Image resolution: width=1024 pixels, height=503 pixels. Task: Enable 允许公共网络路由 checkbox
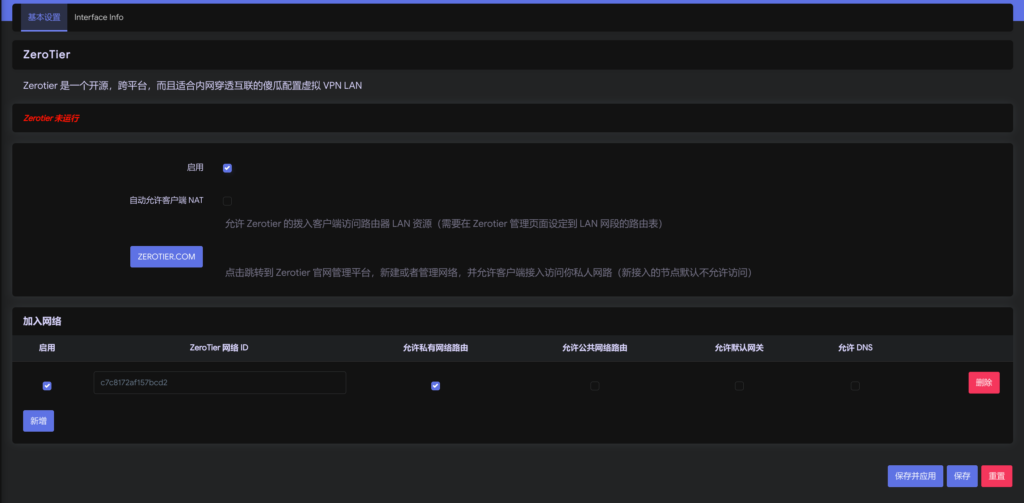595,386
